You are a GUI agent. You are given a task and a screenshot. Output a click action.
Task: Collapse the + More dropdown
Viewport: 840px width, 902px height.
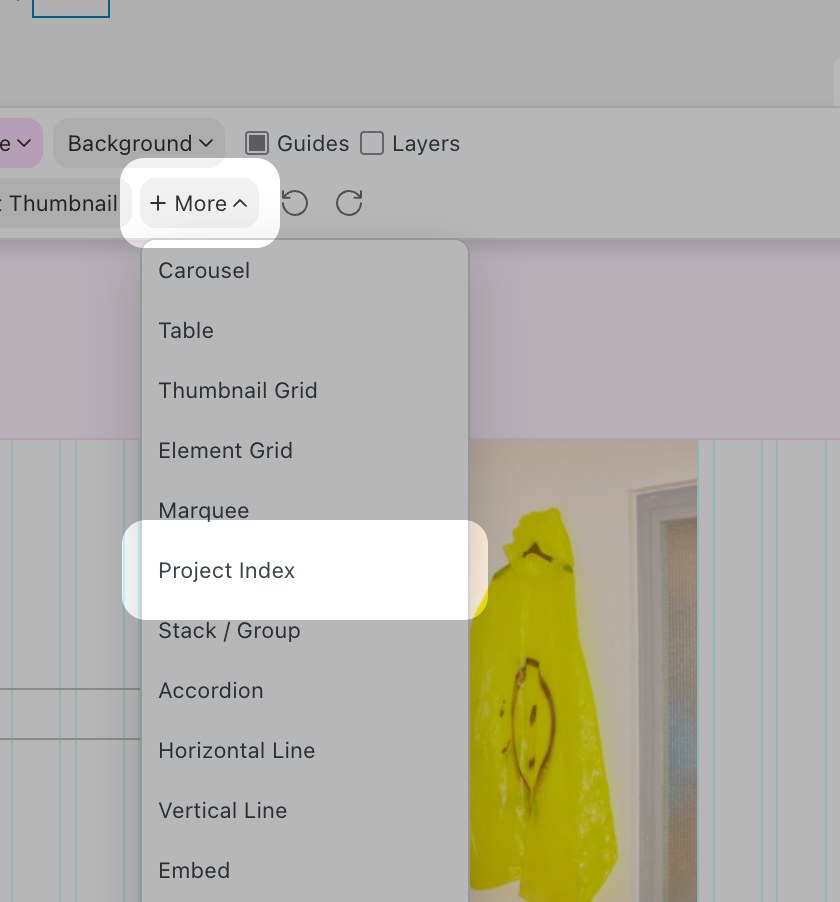click(199, 203)
